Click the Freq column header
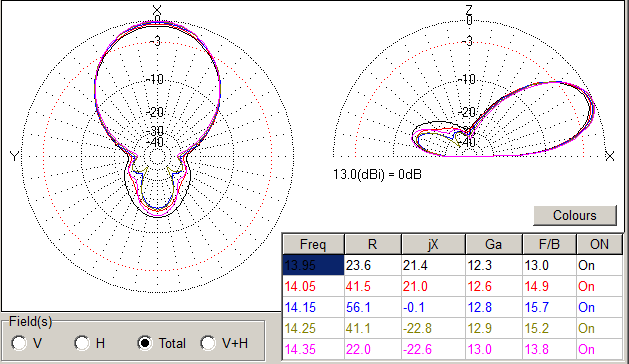 [x=313, y=244]
